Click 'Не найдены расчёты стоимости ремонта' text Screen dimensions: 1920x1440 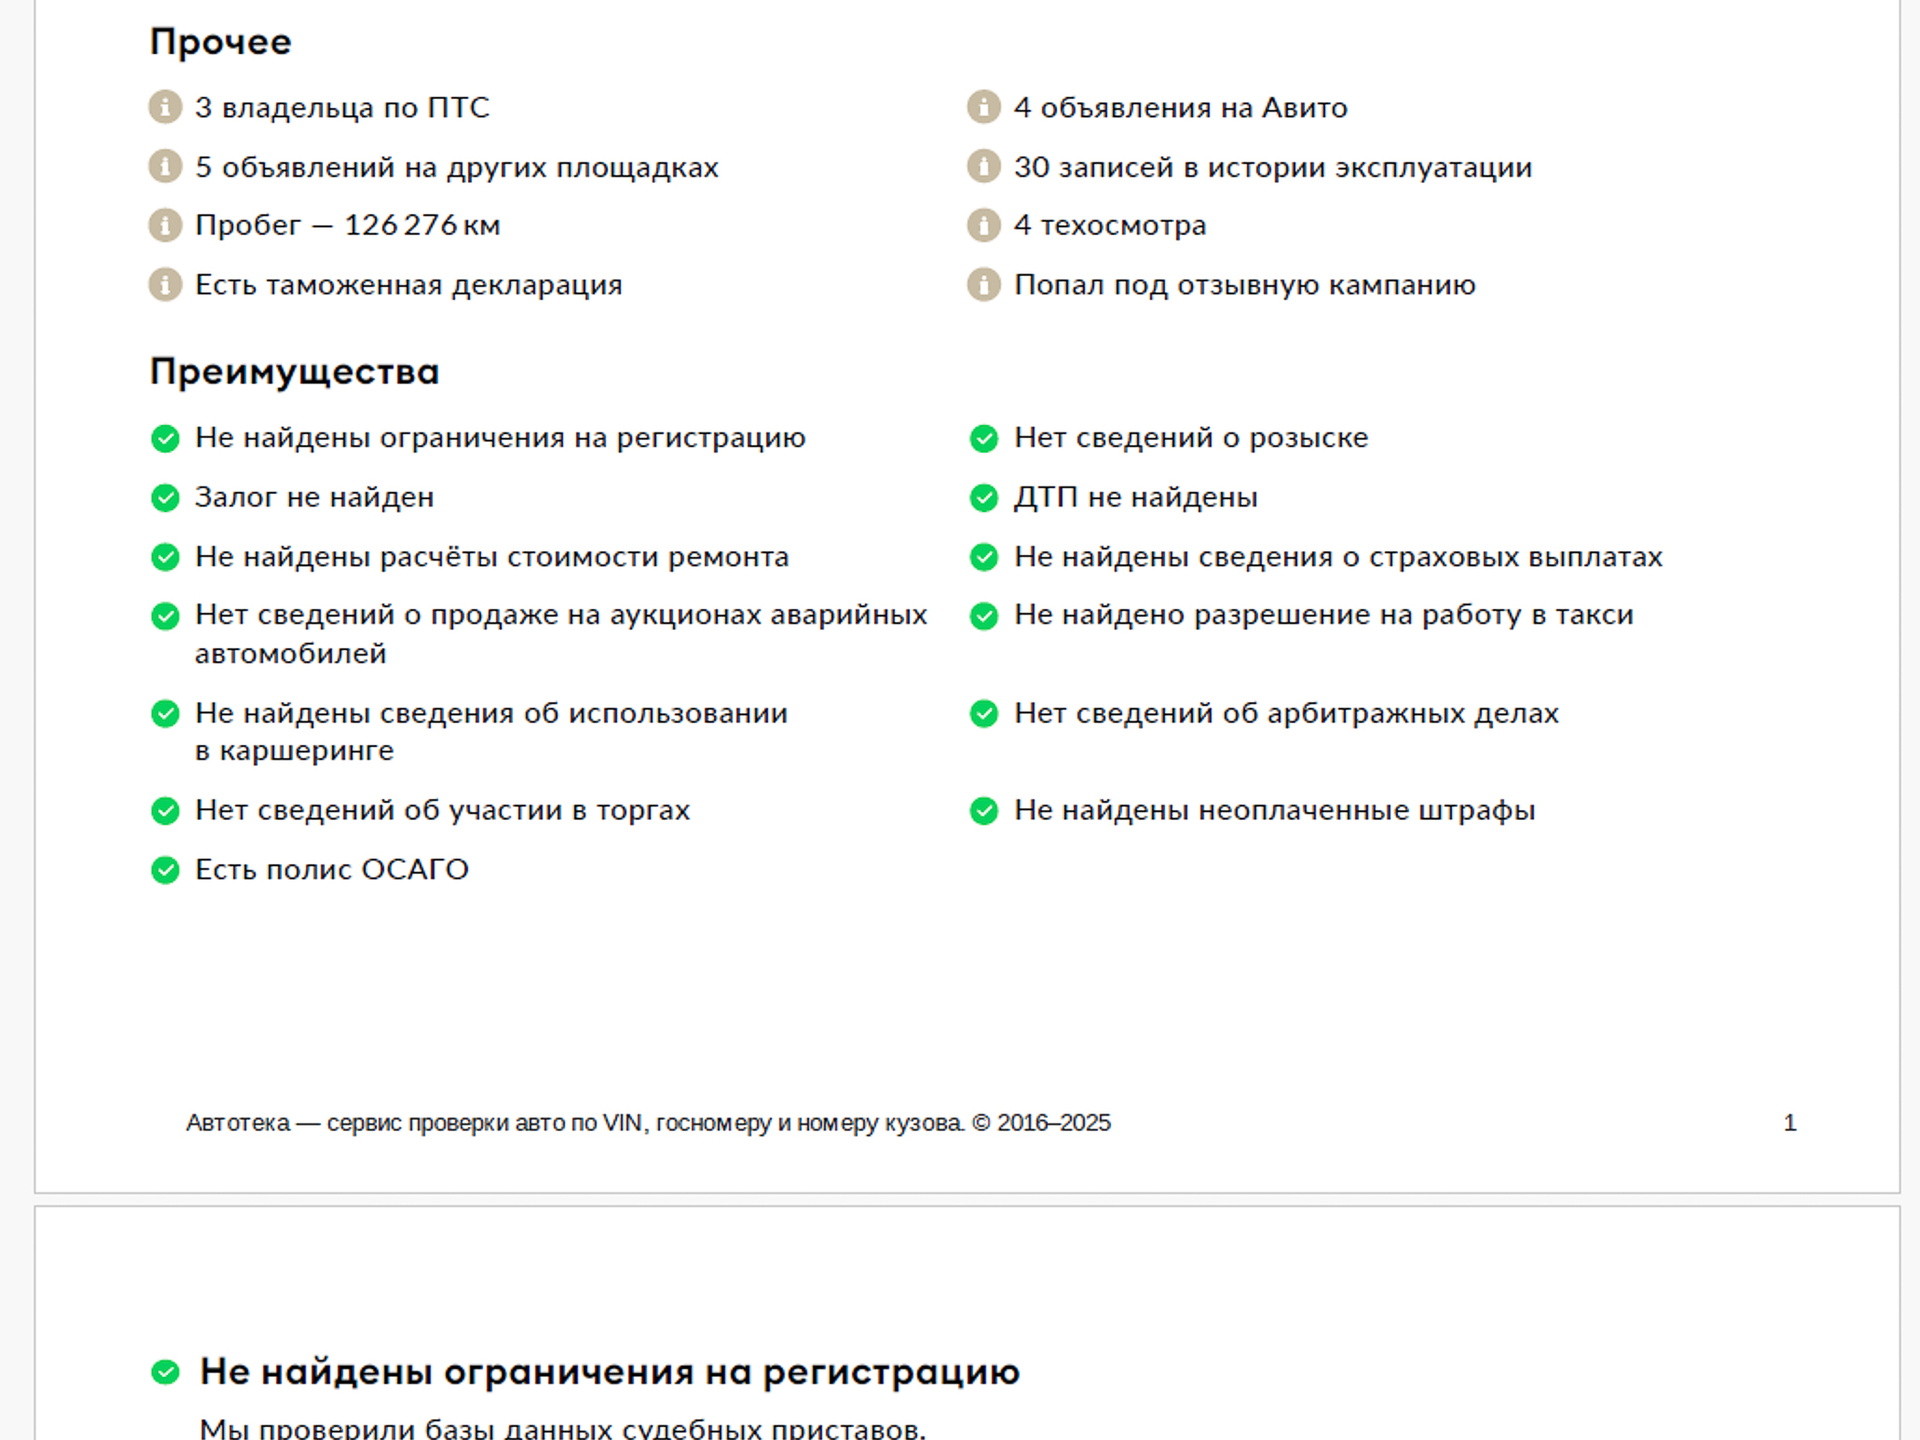pyautogui.click(x=492, y=557)
